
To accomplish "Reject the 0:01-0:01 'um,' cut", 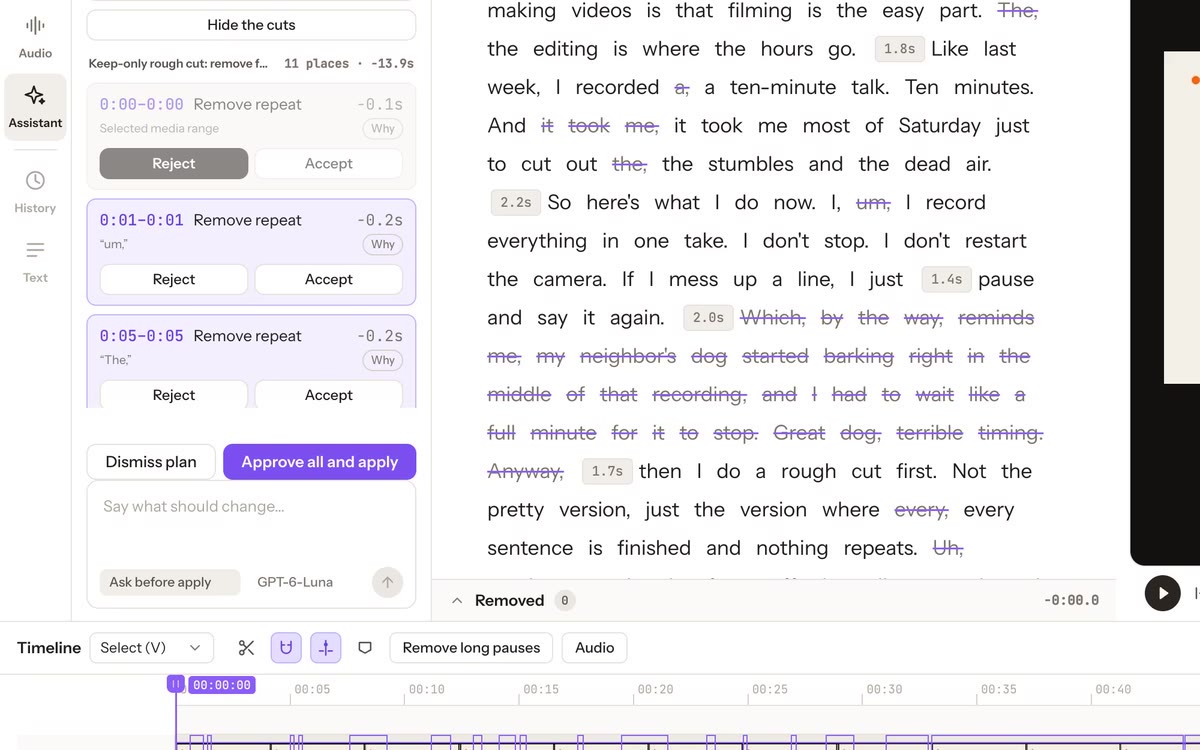I will point(174,280).
